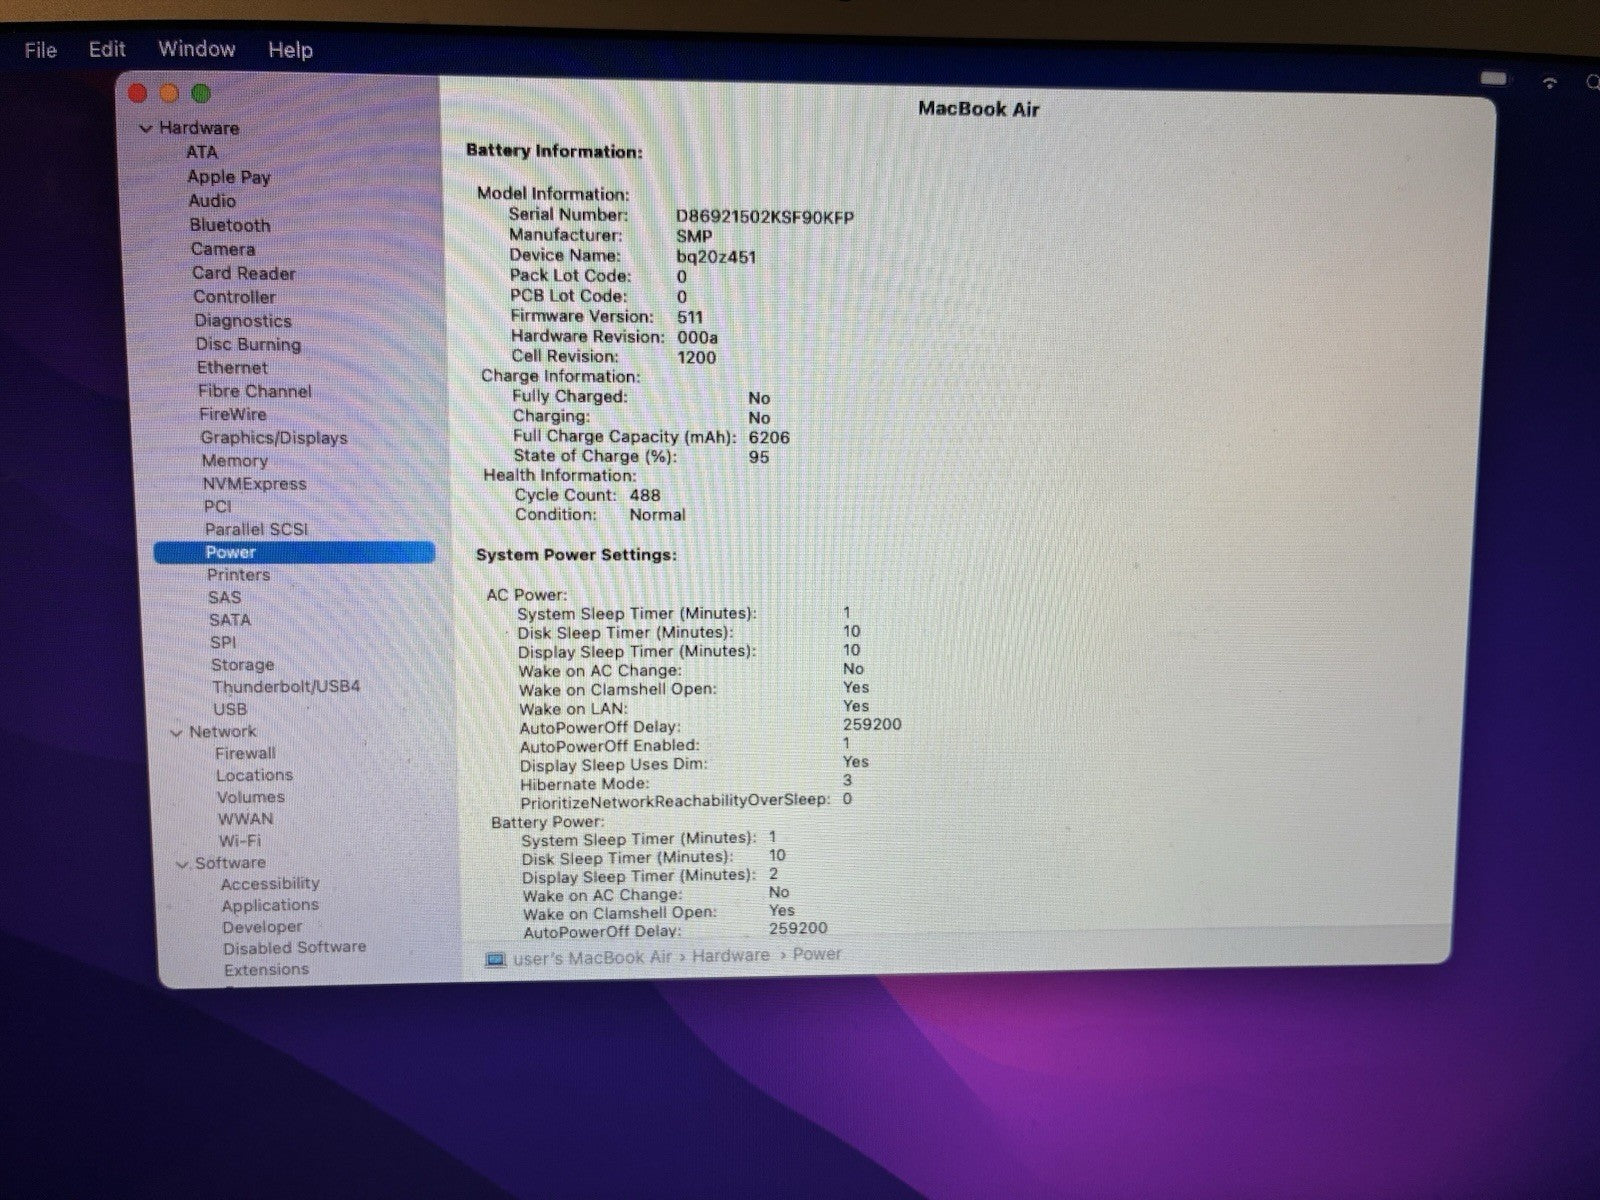
Task: Collapse the Network section chevron
Action: point(177,733)
